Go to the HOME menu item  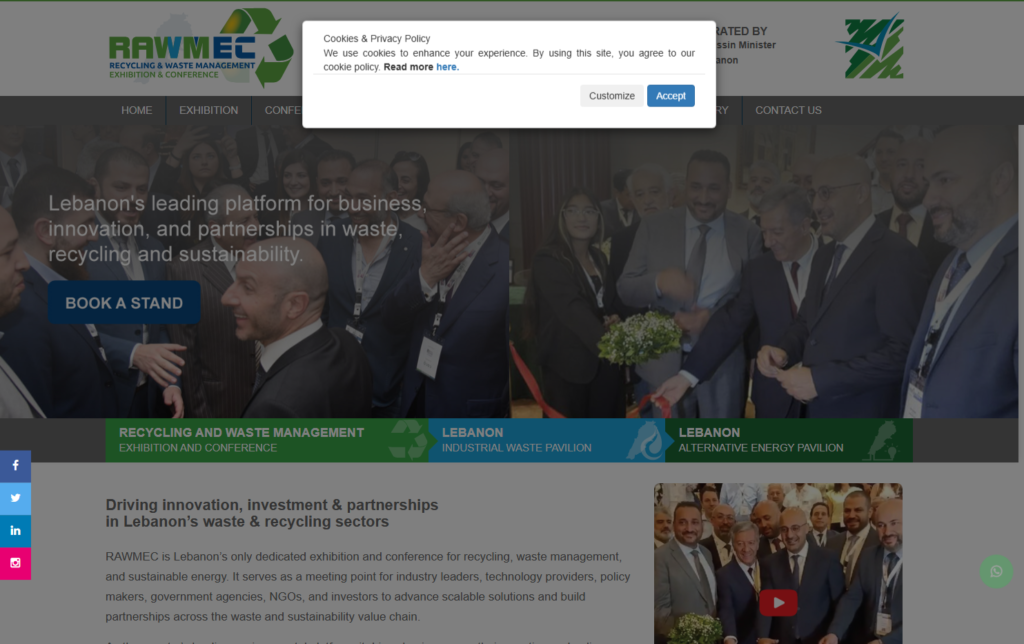pyautogui.click(x=136, y=110)
